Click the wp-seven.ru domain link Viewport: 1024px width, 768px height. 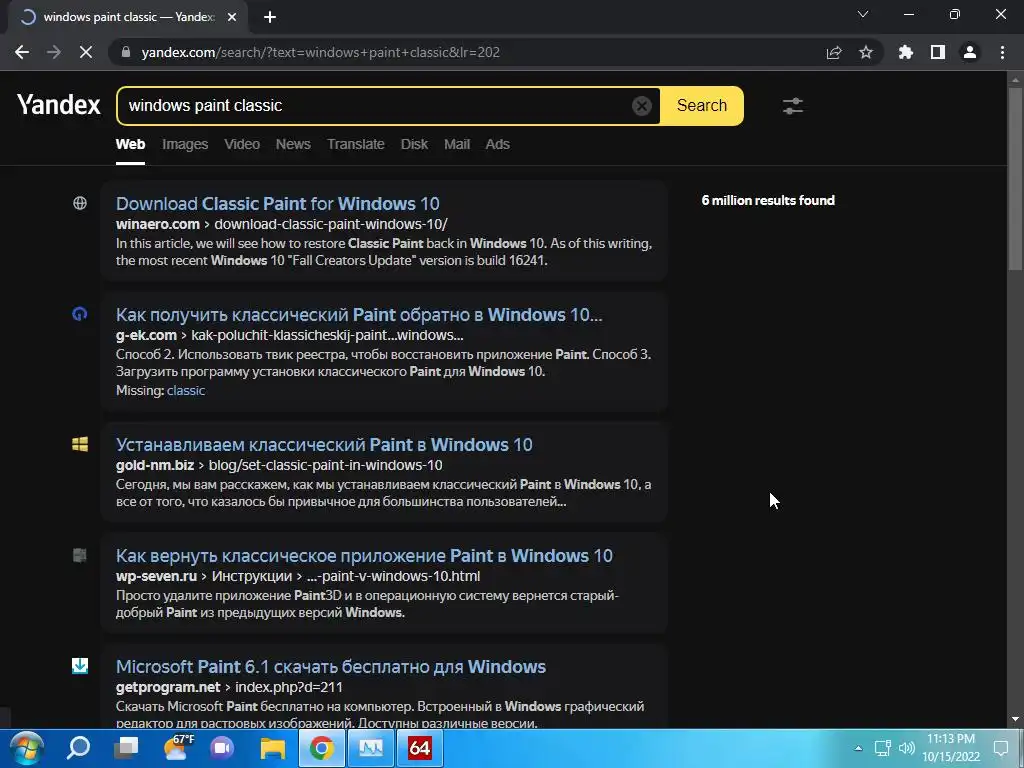click(156, 576)
